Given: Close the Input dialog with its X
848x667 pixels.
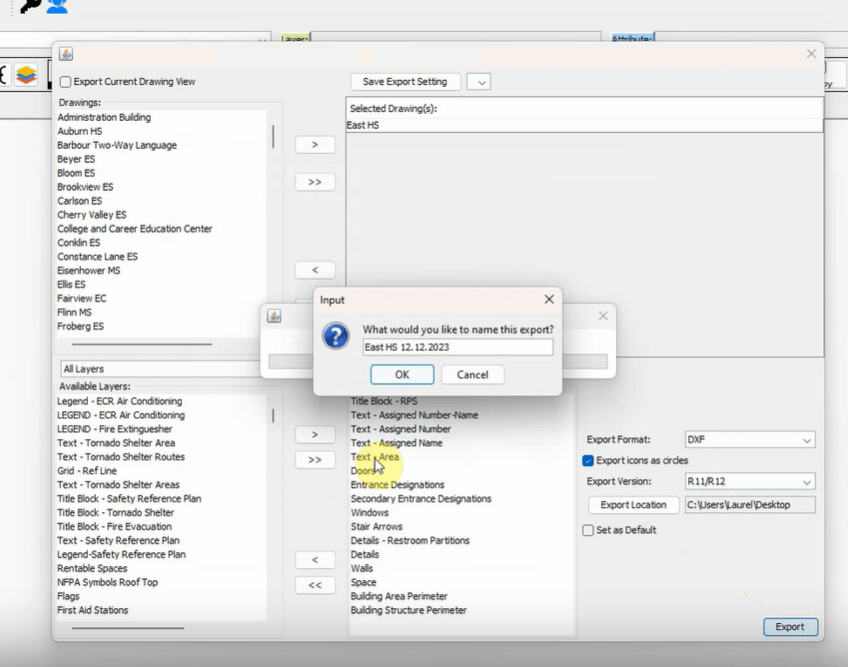Looking at the screenshot, I should (x=549, y=299).
